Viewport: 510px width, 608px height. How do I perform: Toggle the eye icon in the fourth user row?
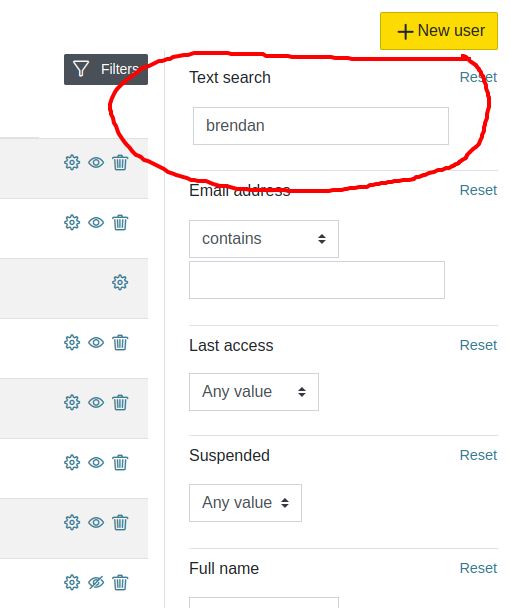click(96, 342)
